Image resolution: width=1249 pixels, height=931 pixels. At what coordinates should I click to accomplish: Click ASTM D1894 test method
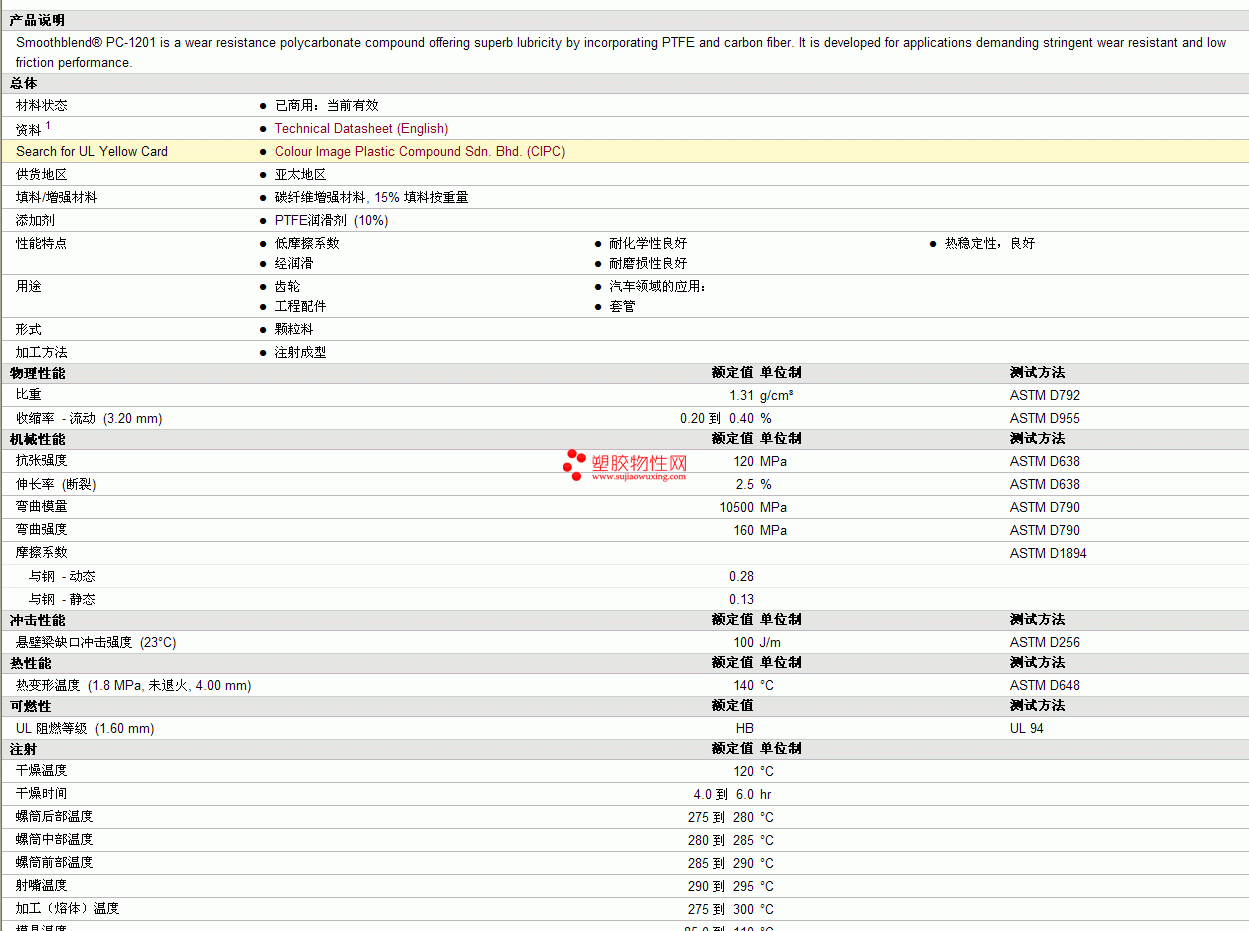(x=1048, y=553)
